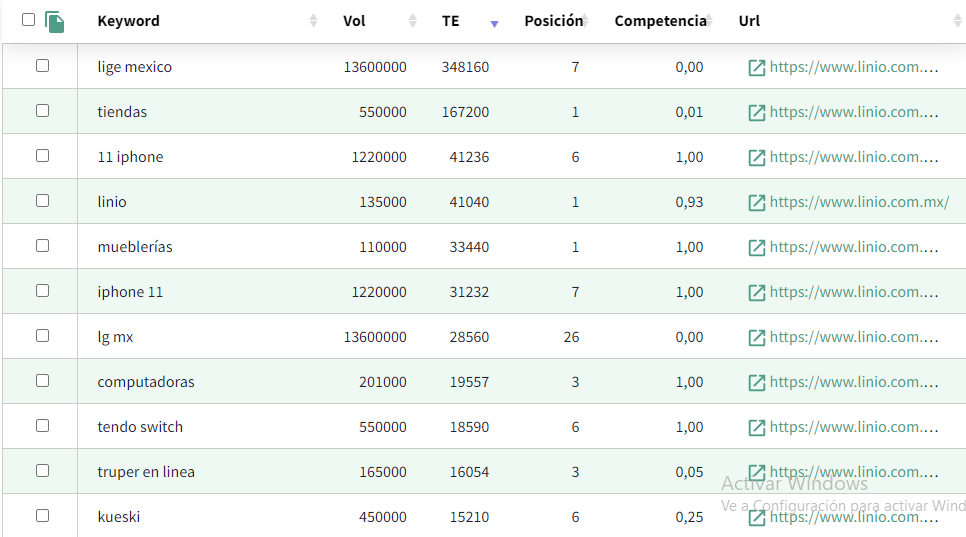
Task: Toggle the select-all checkbox in header
Action: tap(28, 19)
